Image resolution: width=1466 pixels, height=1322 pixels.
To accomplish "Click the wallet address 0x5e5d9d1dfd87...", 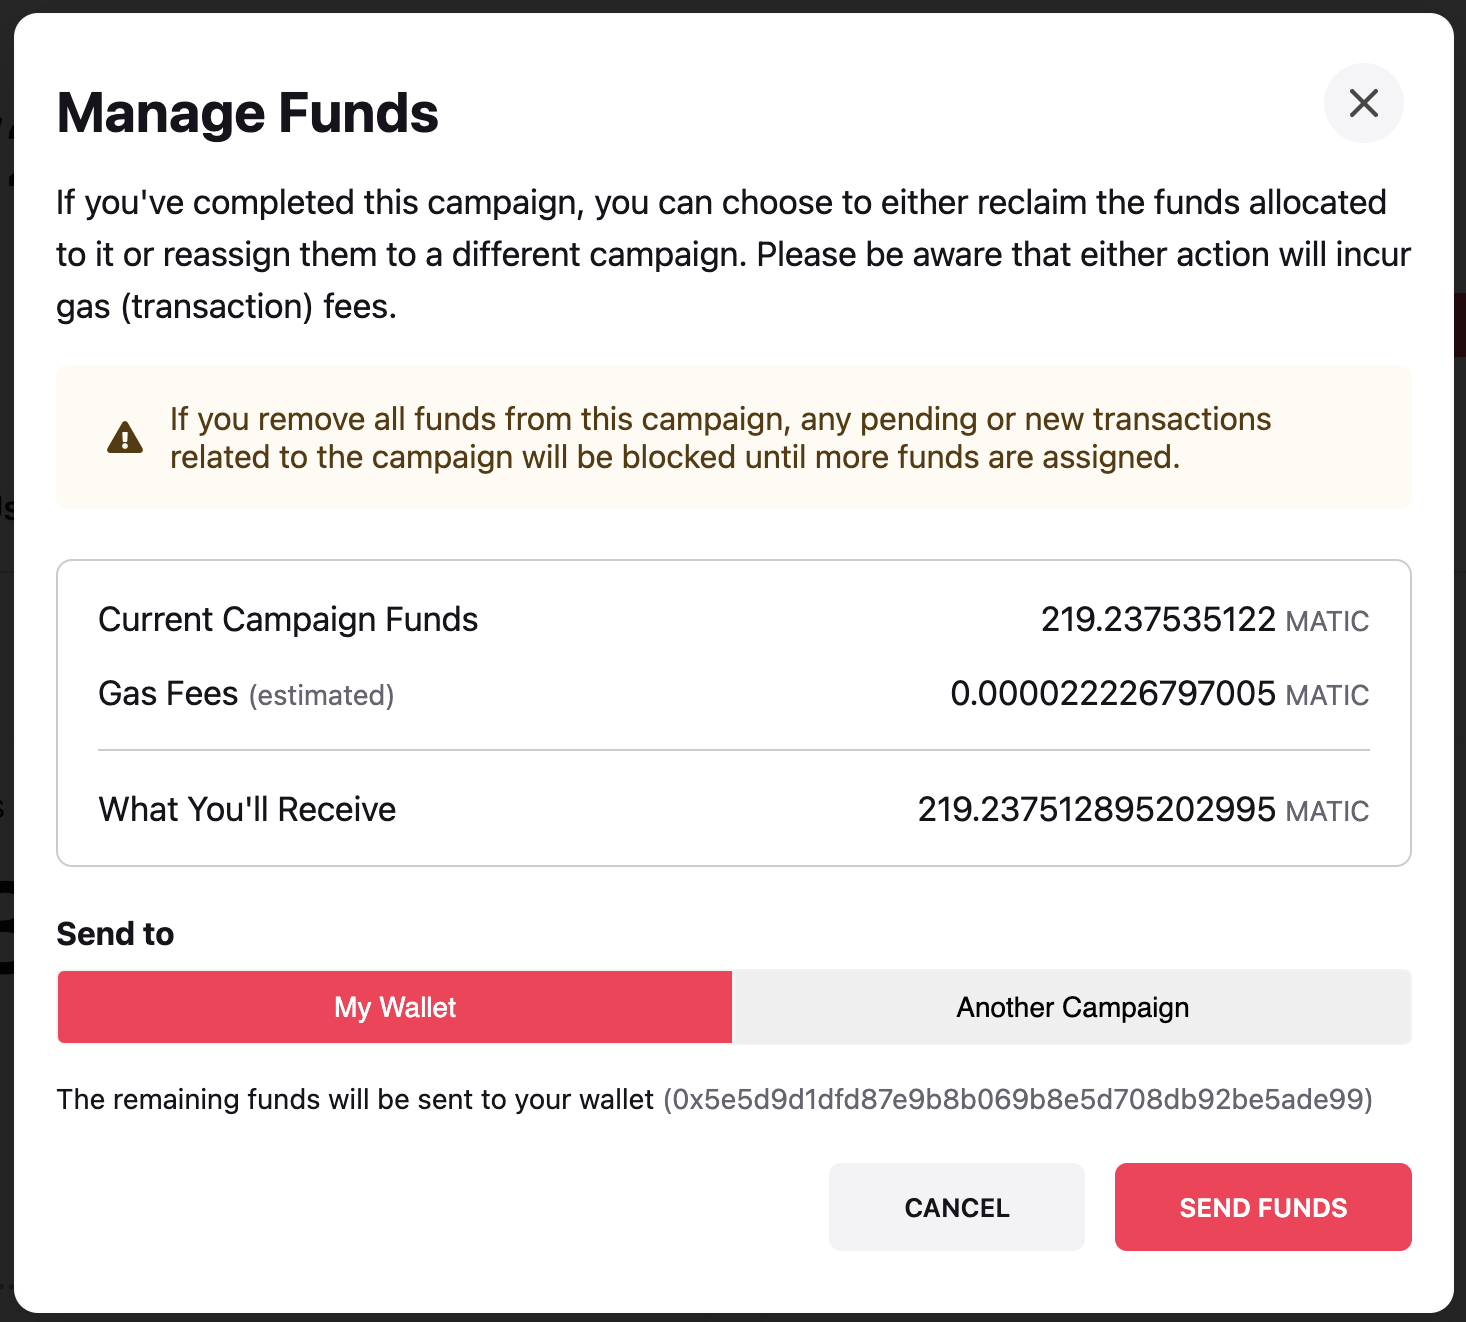I will pos(1019,1100).
